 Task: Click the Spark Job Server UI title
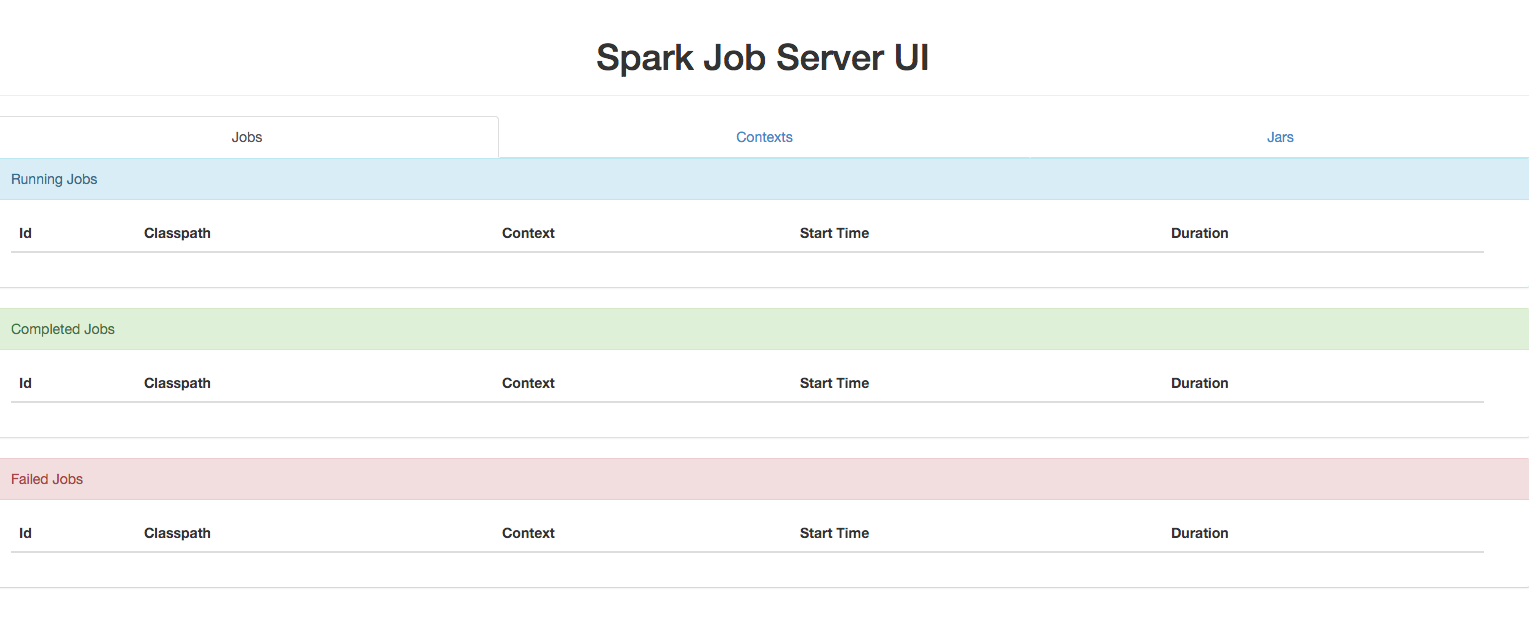coord(763,57)
